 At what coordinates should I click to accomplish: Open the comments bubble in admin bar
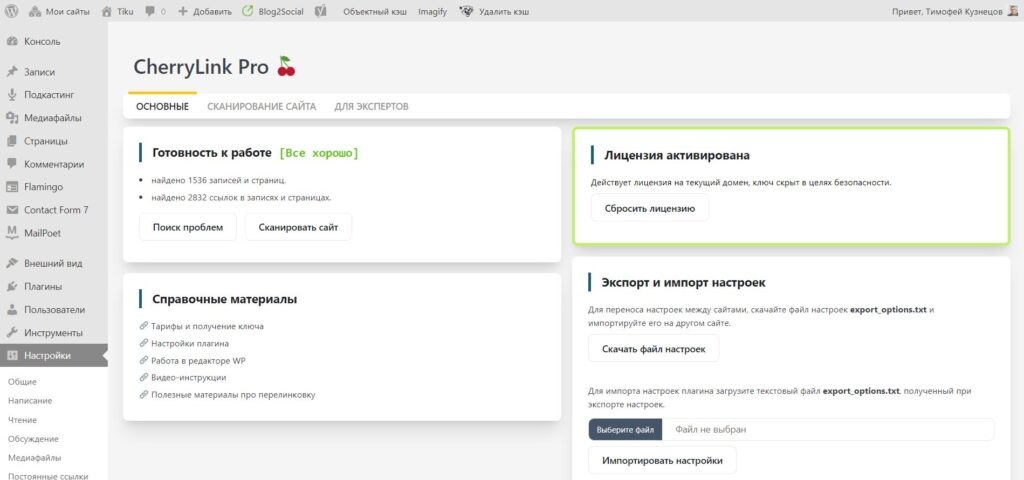[x=155, y=11]
